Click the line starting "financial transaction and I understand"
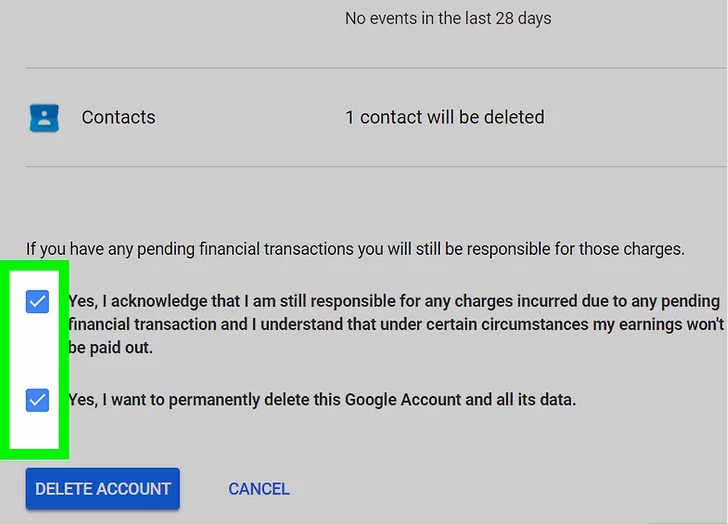 point(396,324)
